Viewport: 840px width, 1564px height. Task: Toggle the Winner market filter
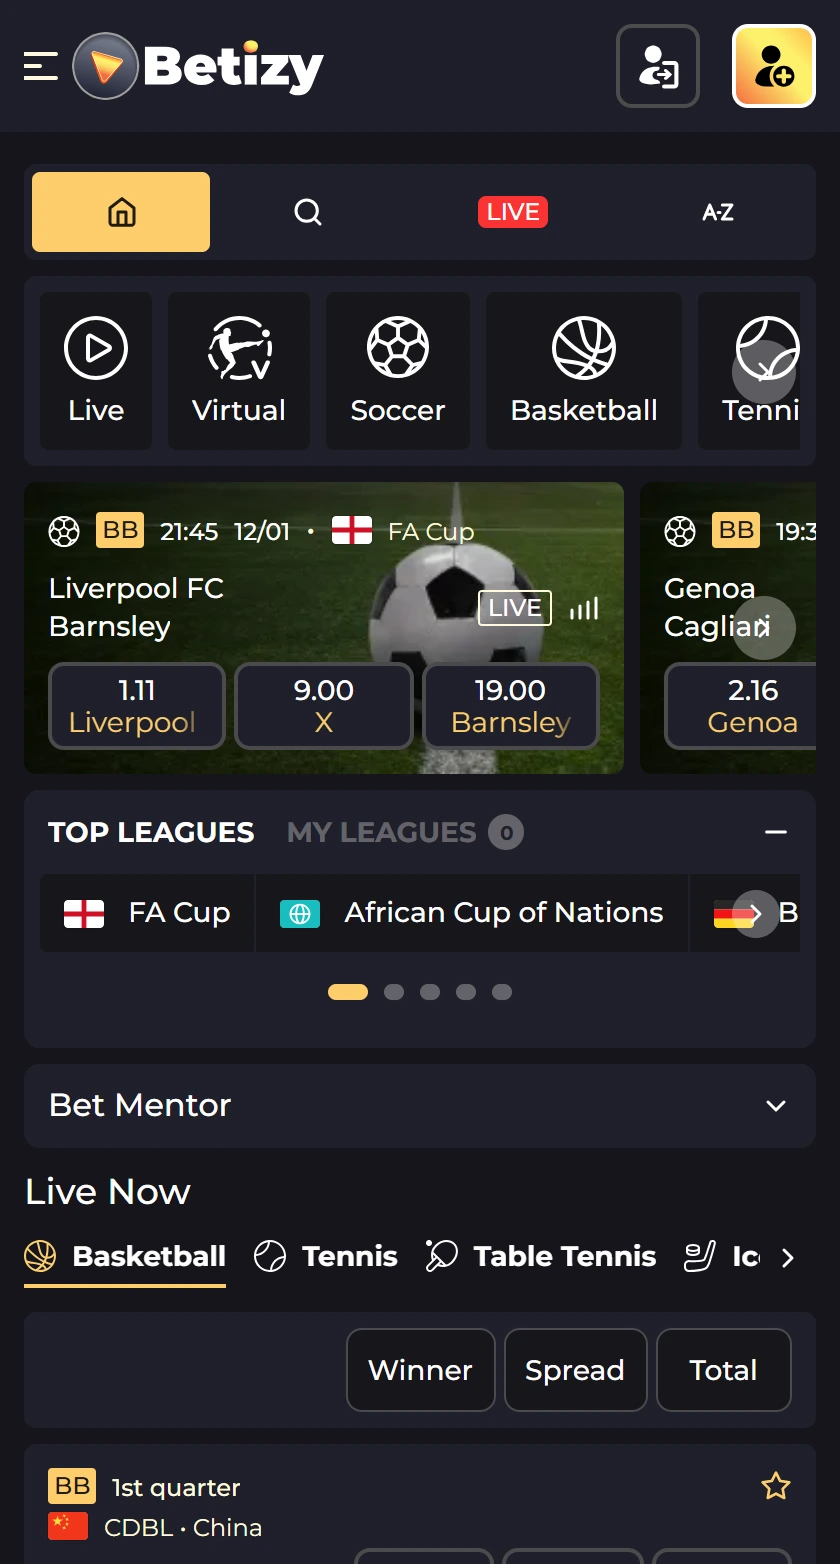420,1369
